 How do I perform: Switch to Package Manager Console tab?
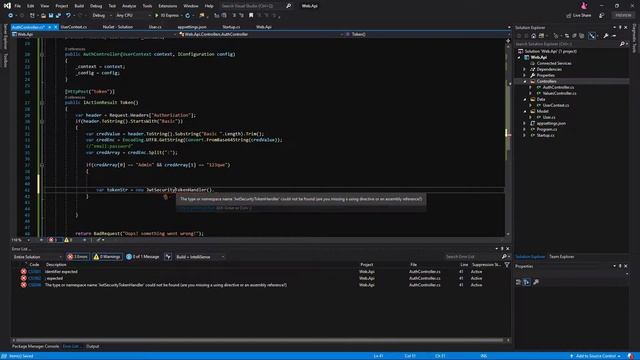point(36,346)
